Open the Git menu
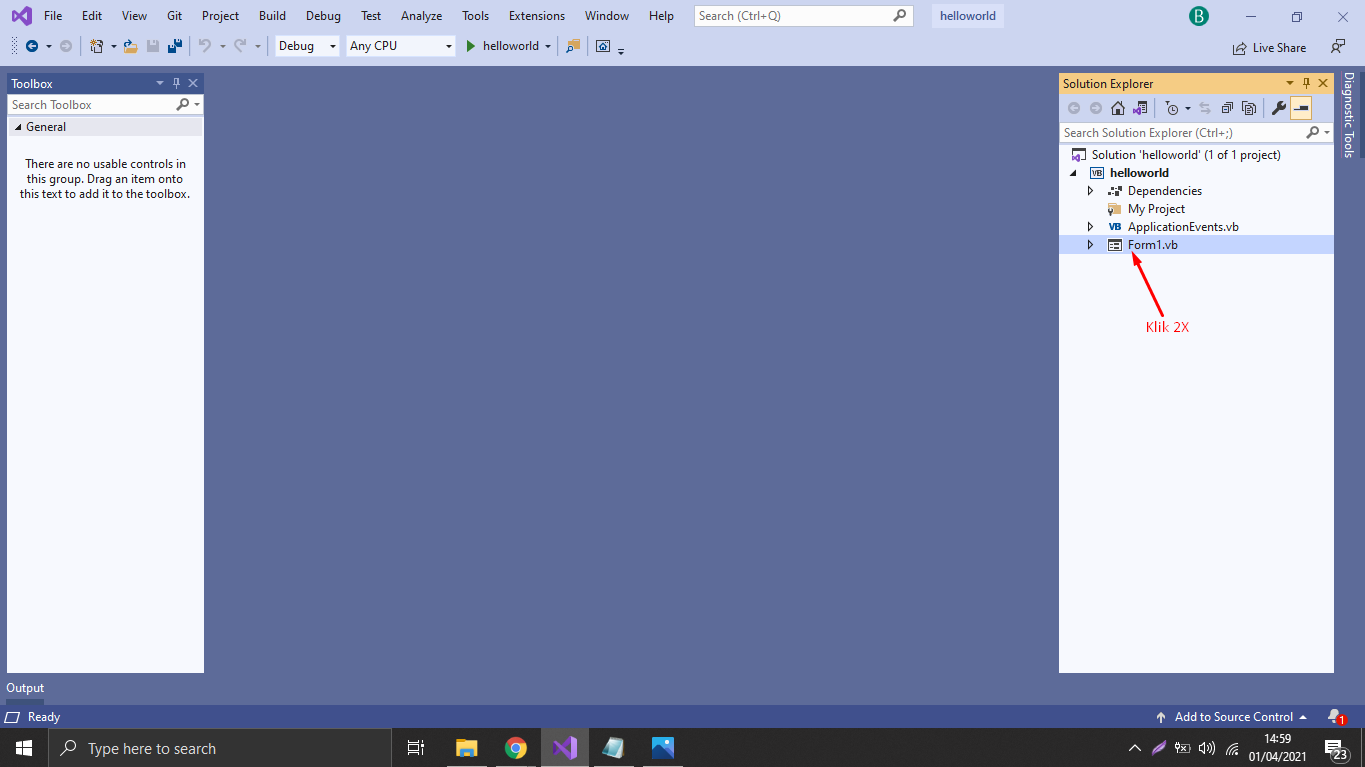This screenshot has width=1365, height=767. coord(174,15)
